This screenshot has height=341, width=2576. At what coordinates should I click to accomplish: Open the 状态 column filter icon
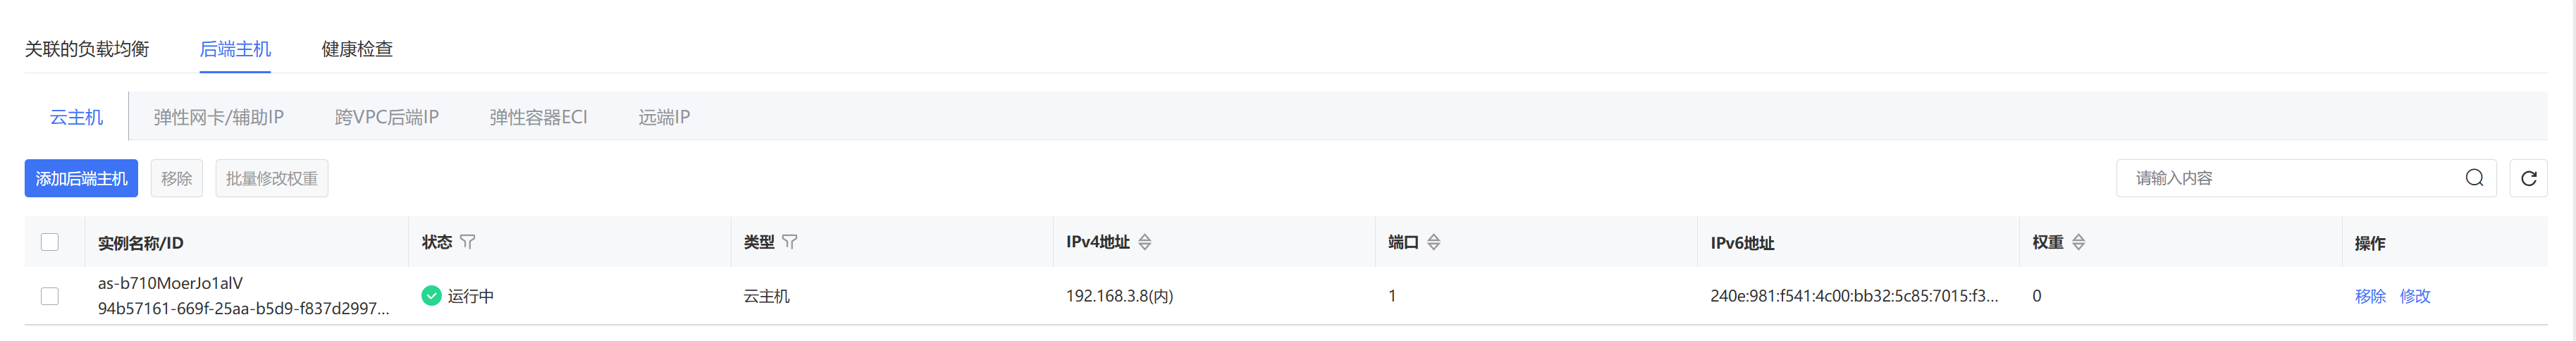(x=468, y=242)
